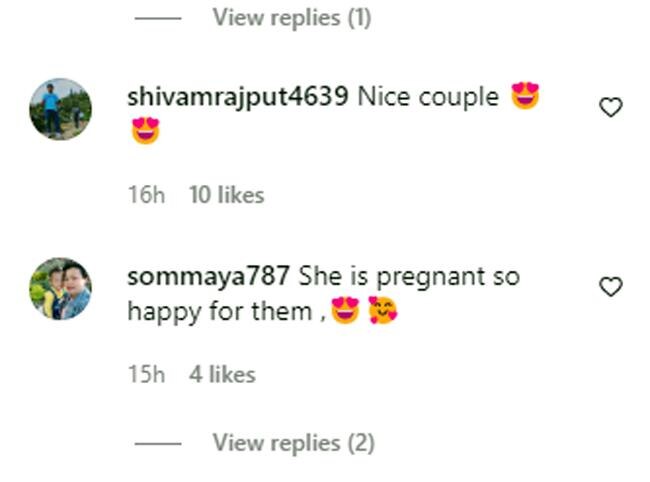Image resolution: width=650 pixels, height=482 pixels.
Task: Click heart-eyes emoji below shivamrajput4639's username
Action: (x=146, y=131)
